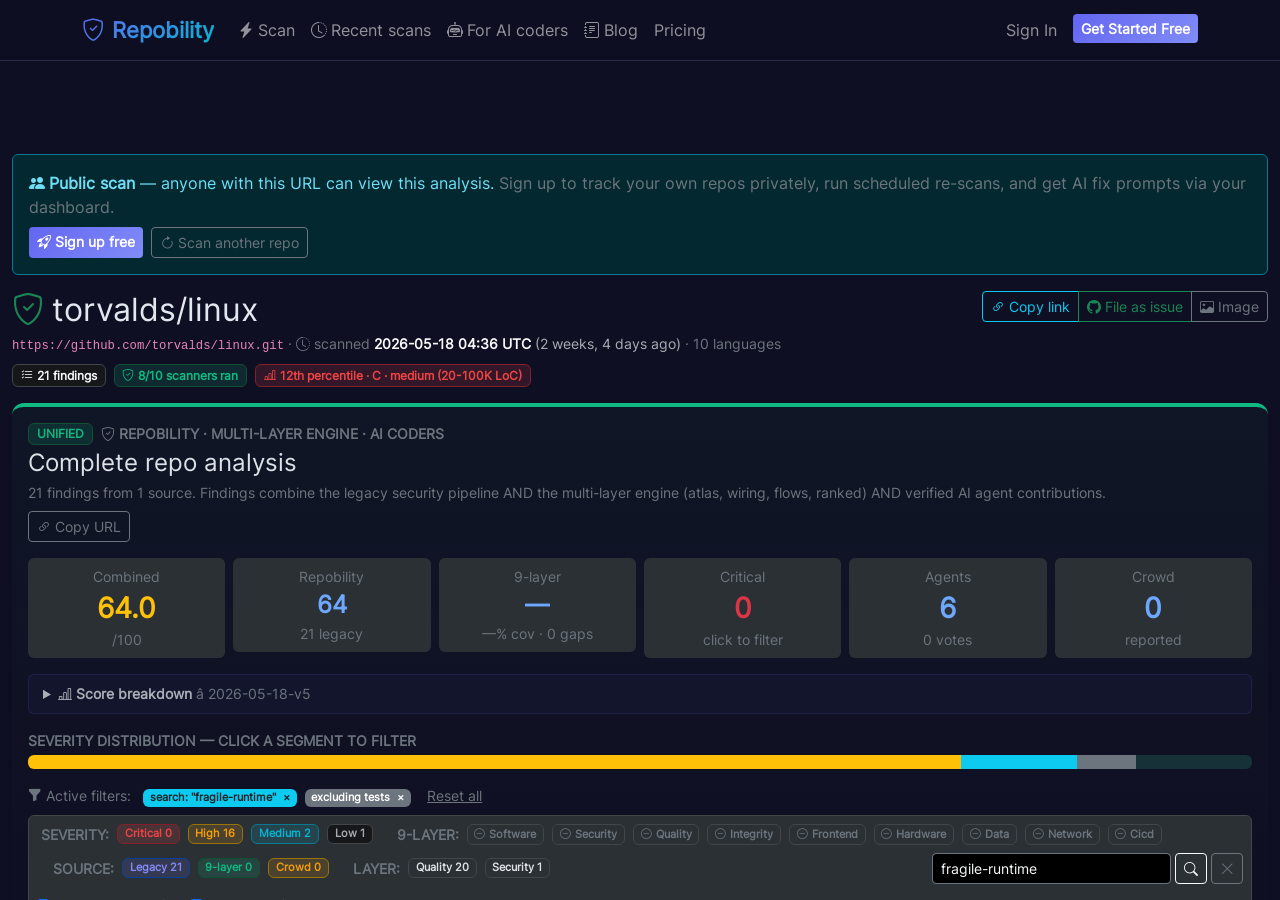The height and width of the screenshot is (900, 1280).
Task: Toggle the Quality 20 layer filter
Action: [x=442, y=868]
